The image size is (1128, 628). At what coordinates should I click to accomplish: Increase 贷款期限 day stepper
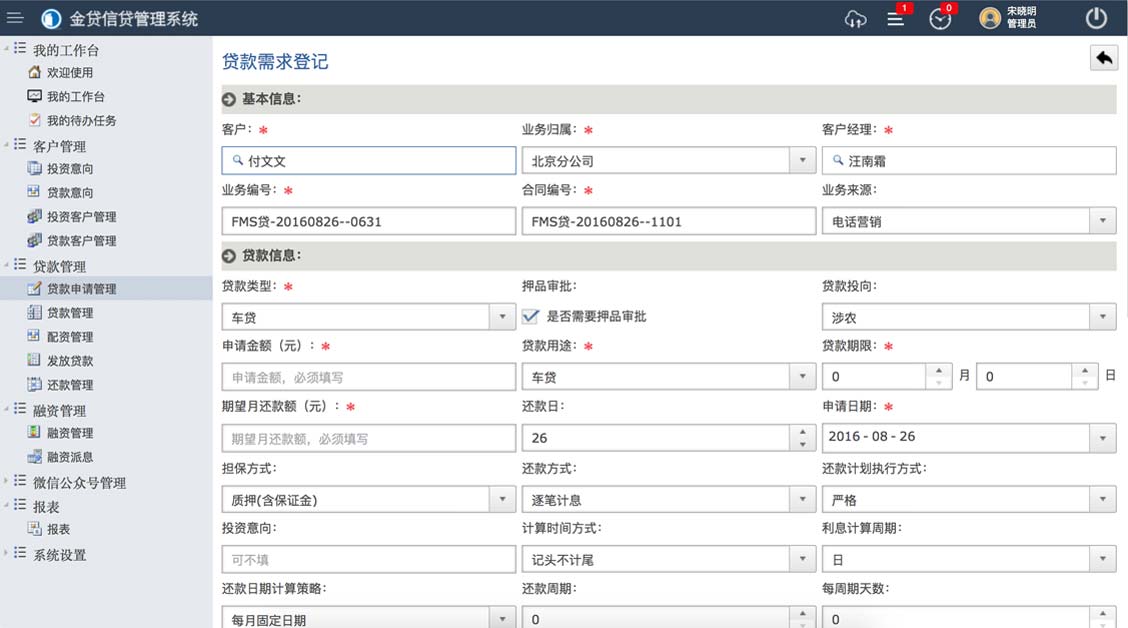point(1085,370)
